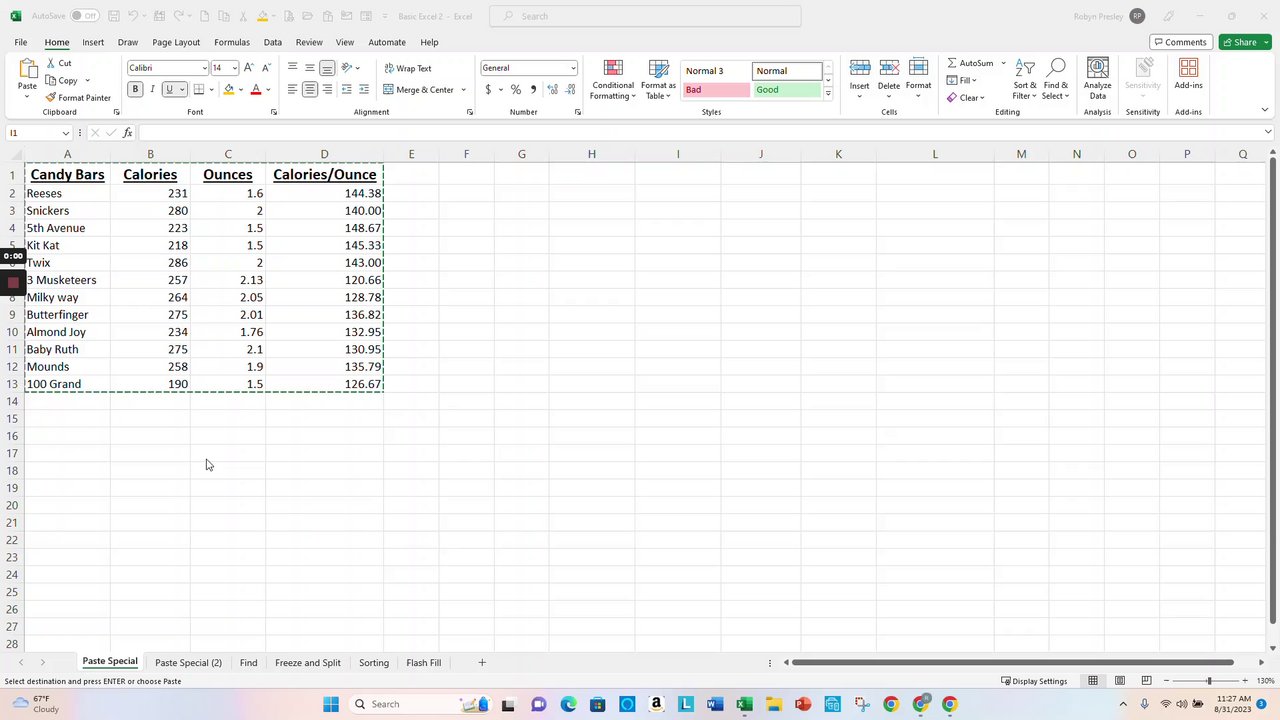Click the Increase Indent icon
This screenshot has height=720, width=1280.
point(364,89)
